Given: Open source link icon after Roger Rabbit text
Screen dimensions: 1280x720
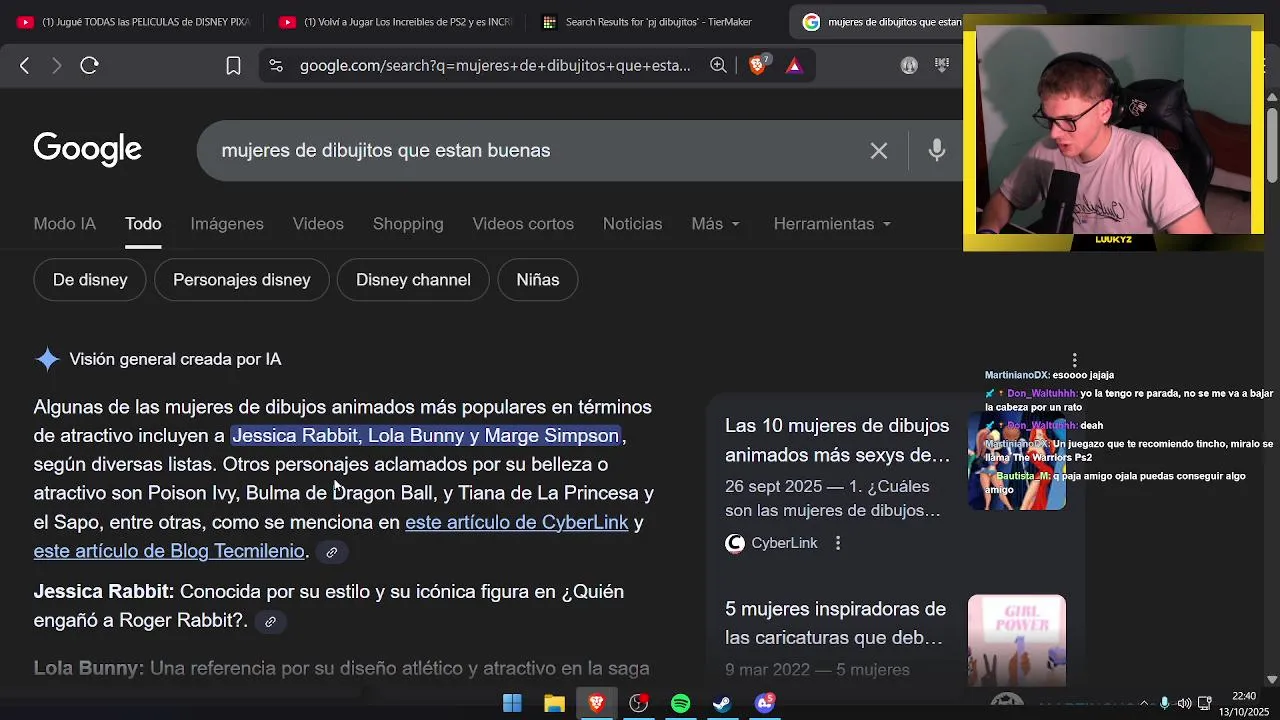Looking at the screenshot, I should coord(270,622).
